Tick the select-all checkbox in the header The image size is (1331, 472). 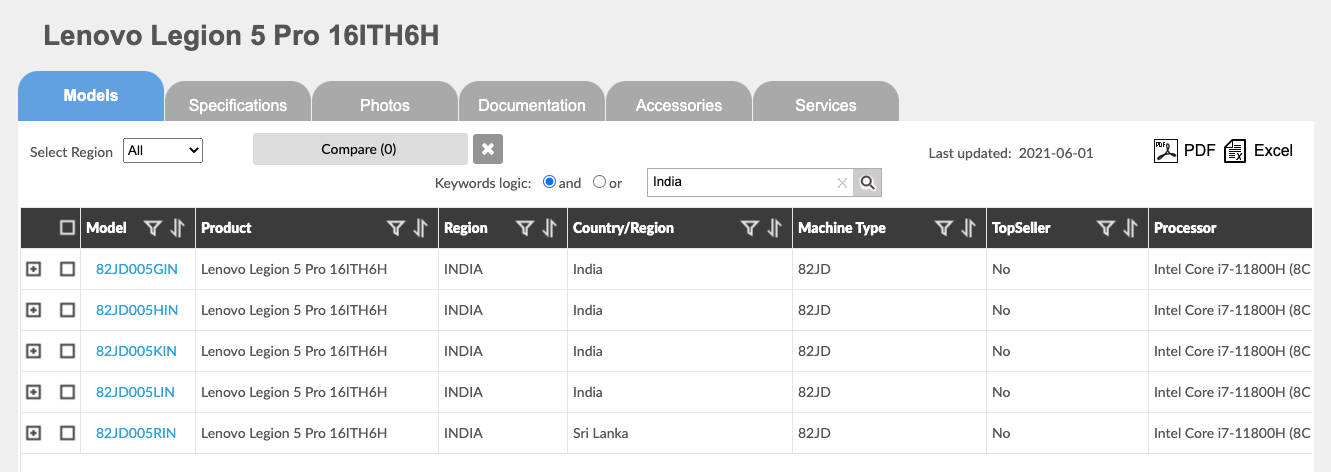click(67, 228)
